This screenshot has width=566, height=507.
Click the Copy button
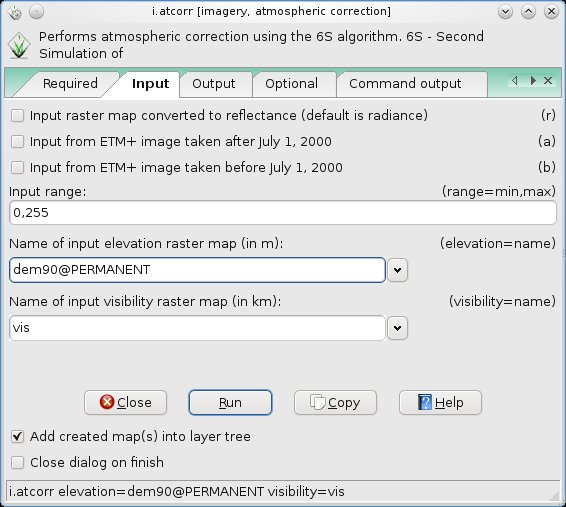pos(335,402)
